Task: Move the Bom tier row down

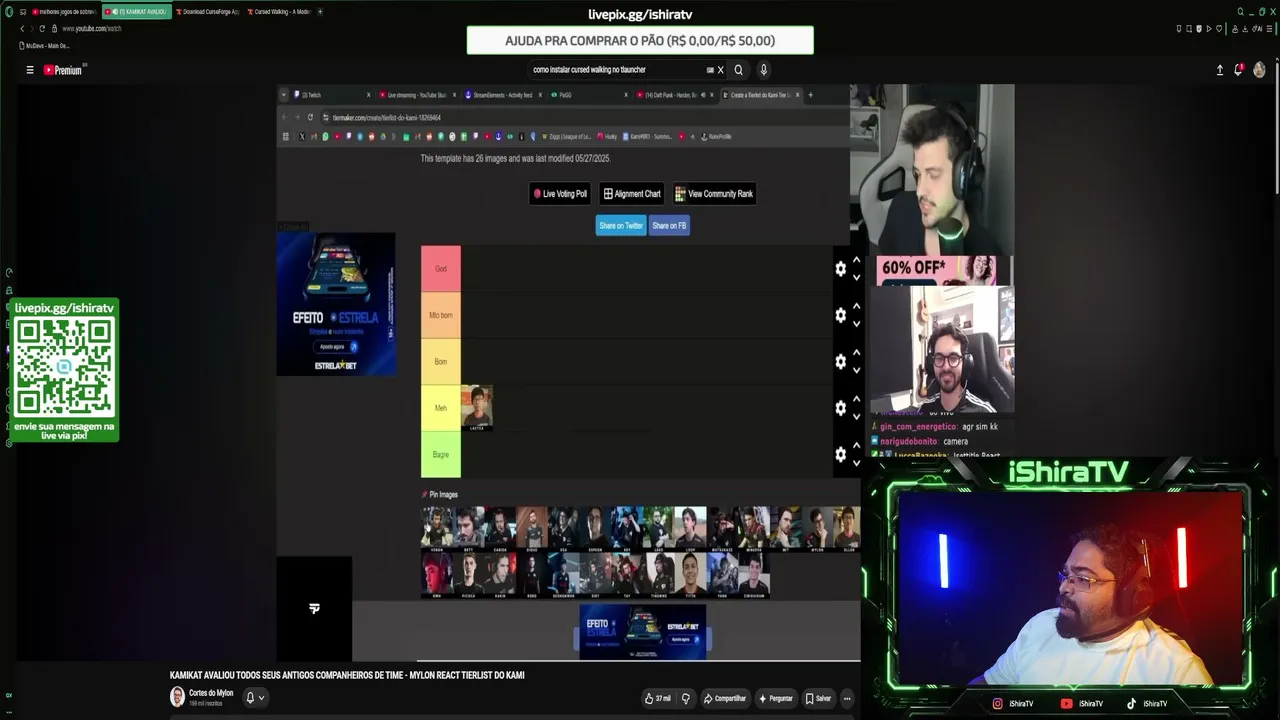Action: tap(856, 370)
